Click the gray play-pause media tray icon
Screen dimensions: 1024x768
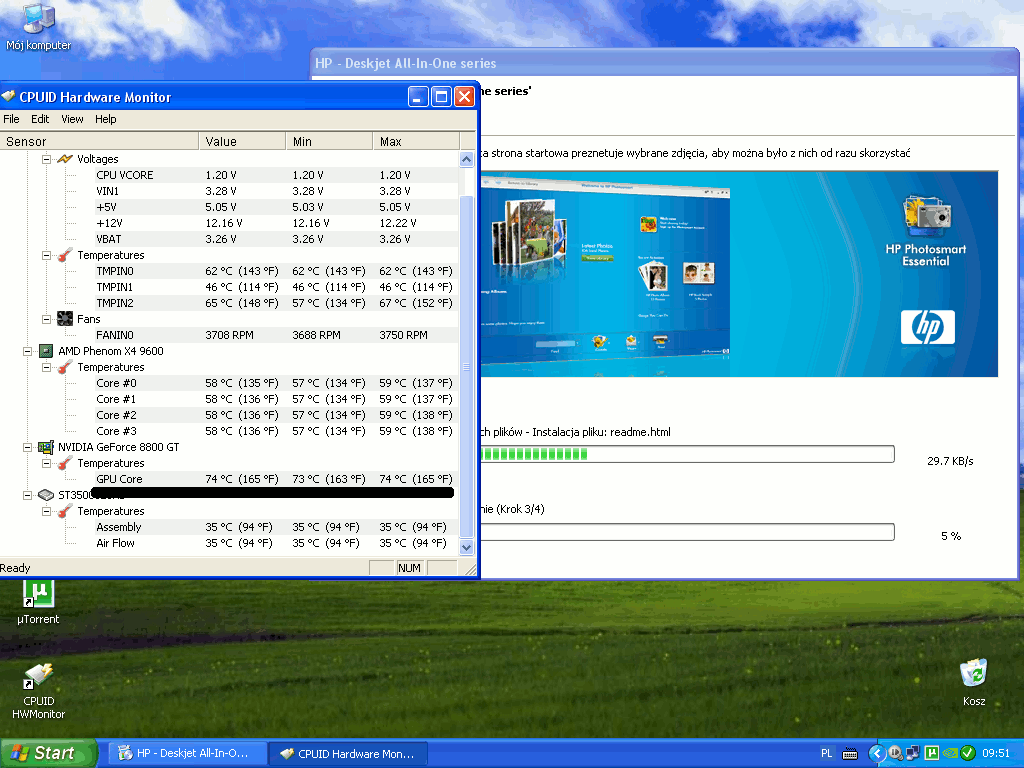[x=895, y=753]
